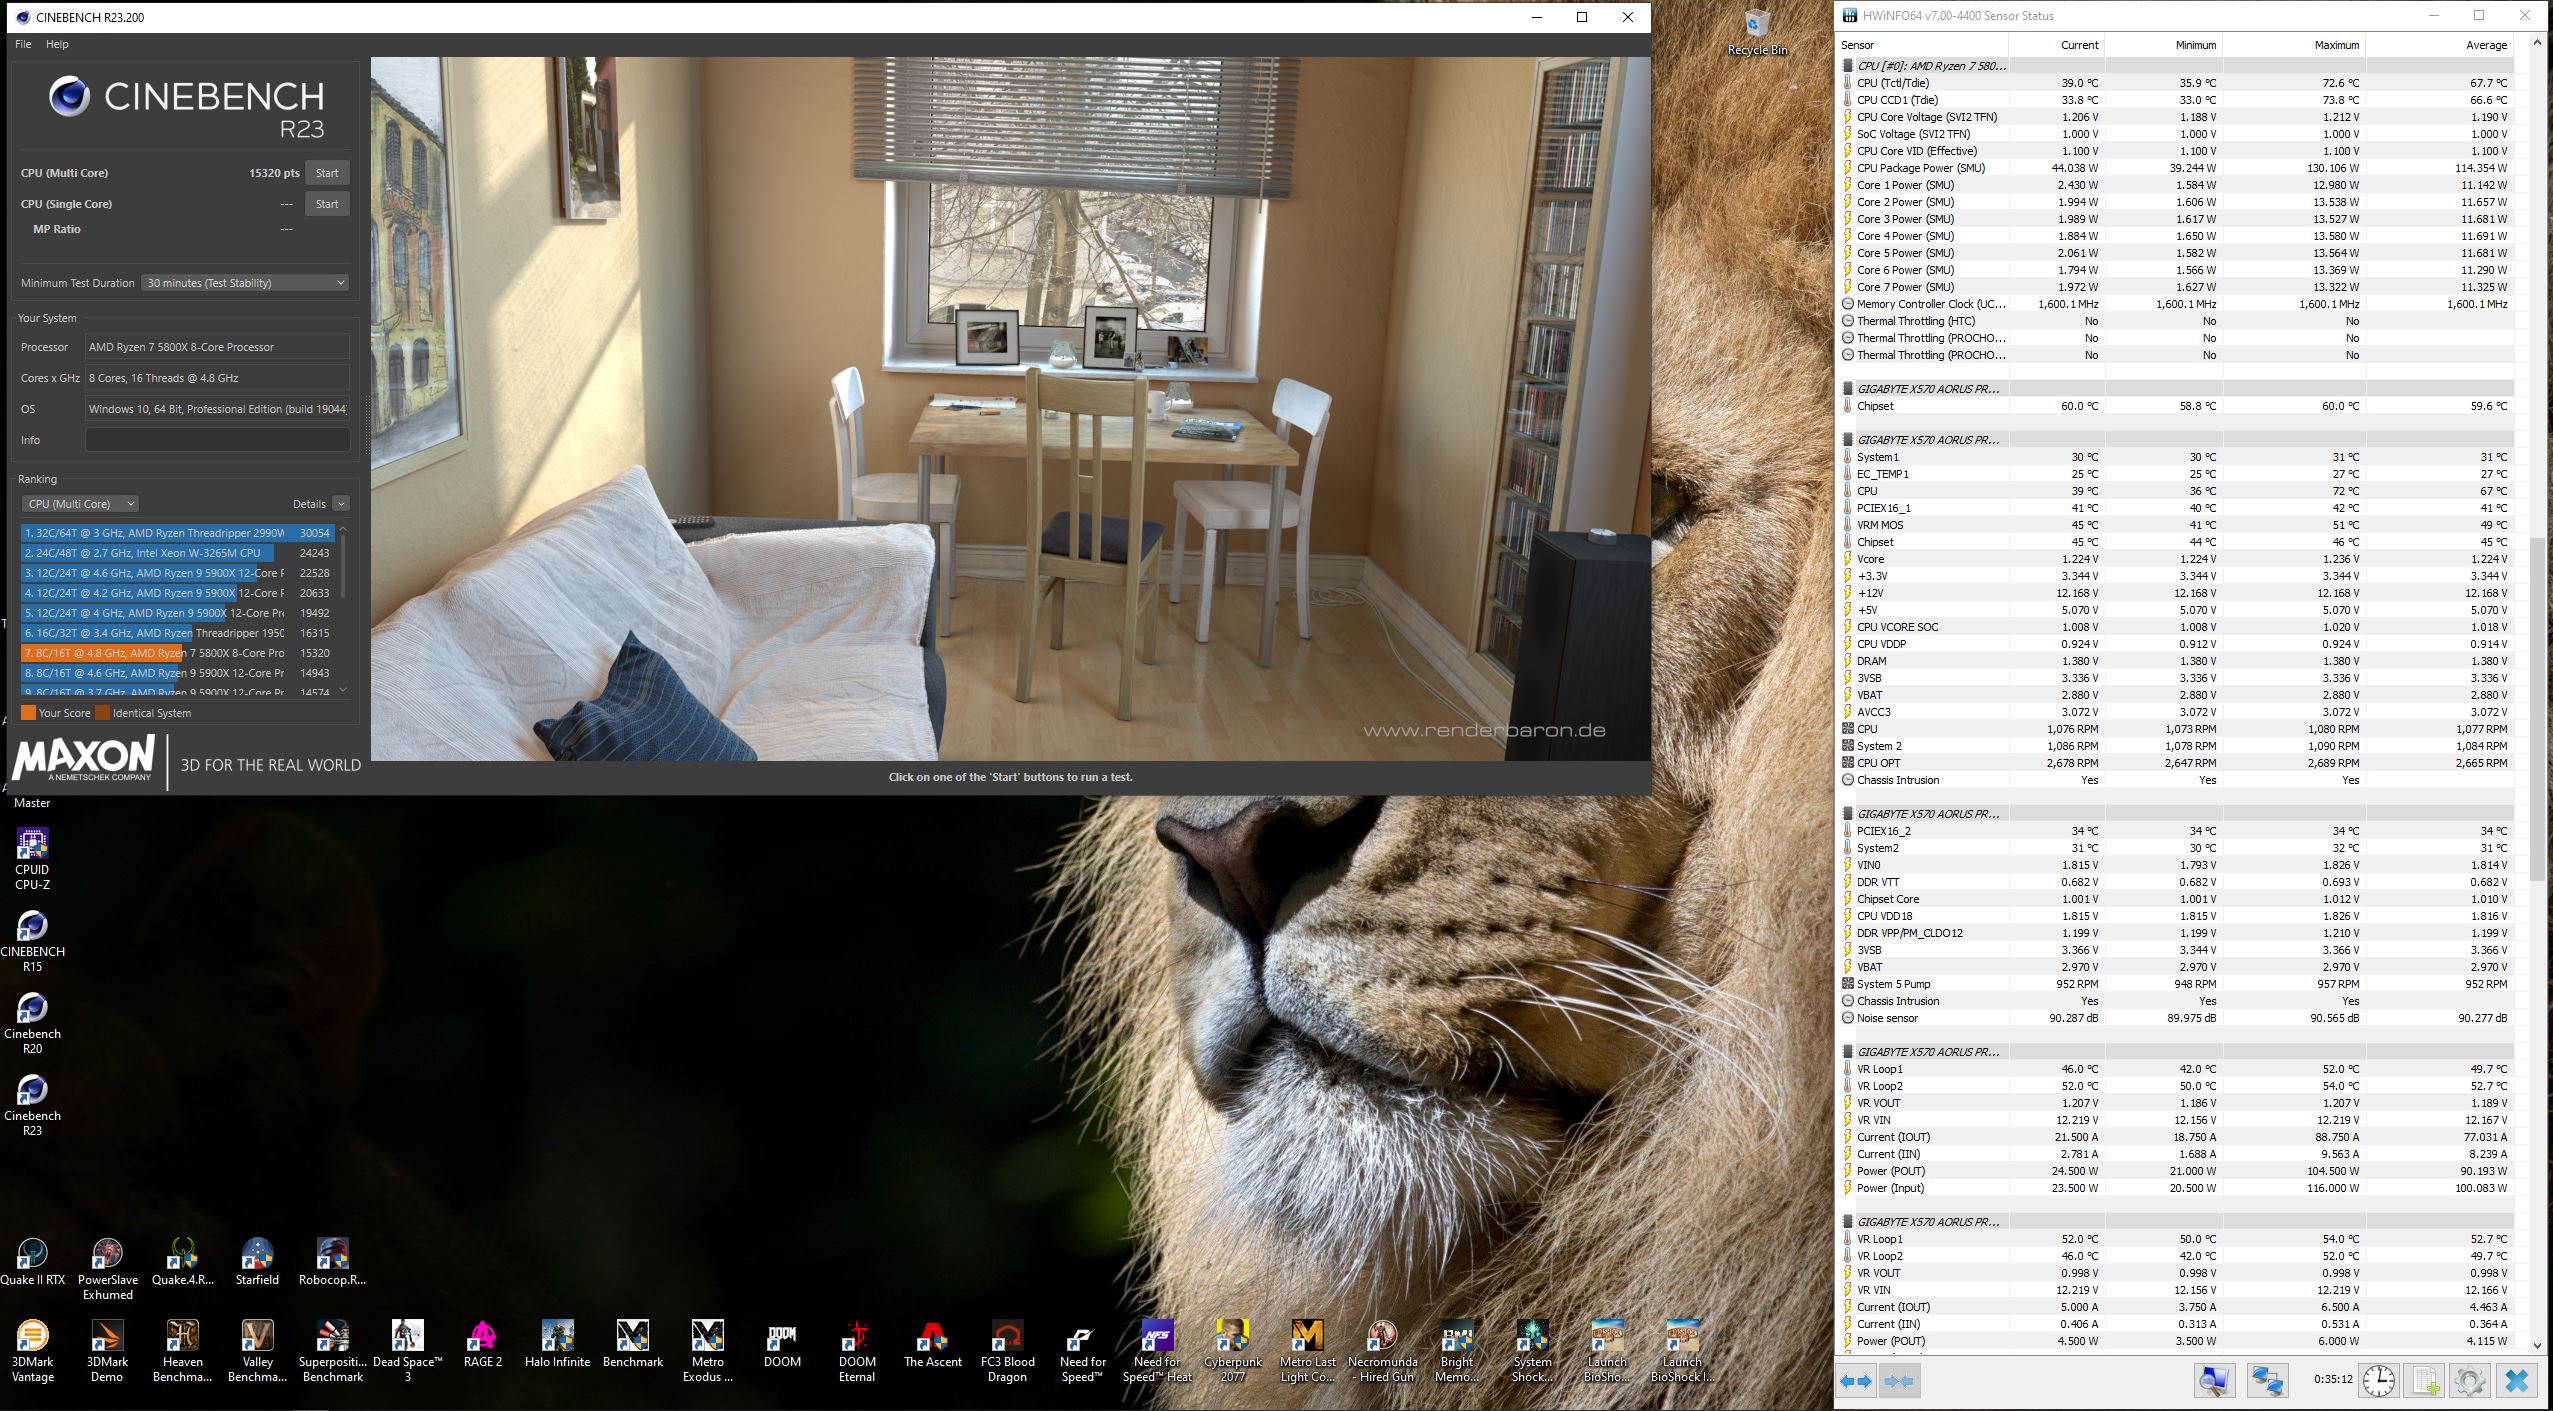Open the PowerSlave Exhumed desktop shortcut
The height and width of the screenshot is (1411, 2553).
(107, 1269)
